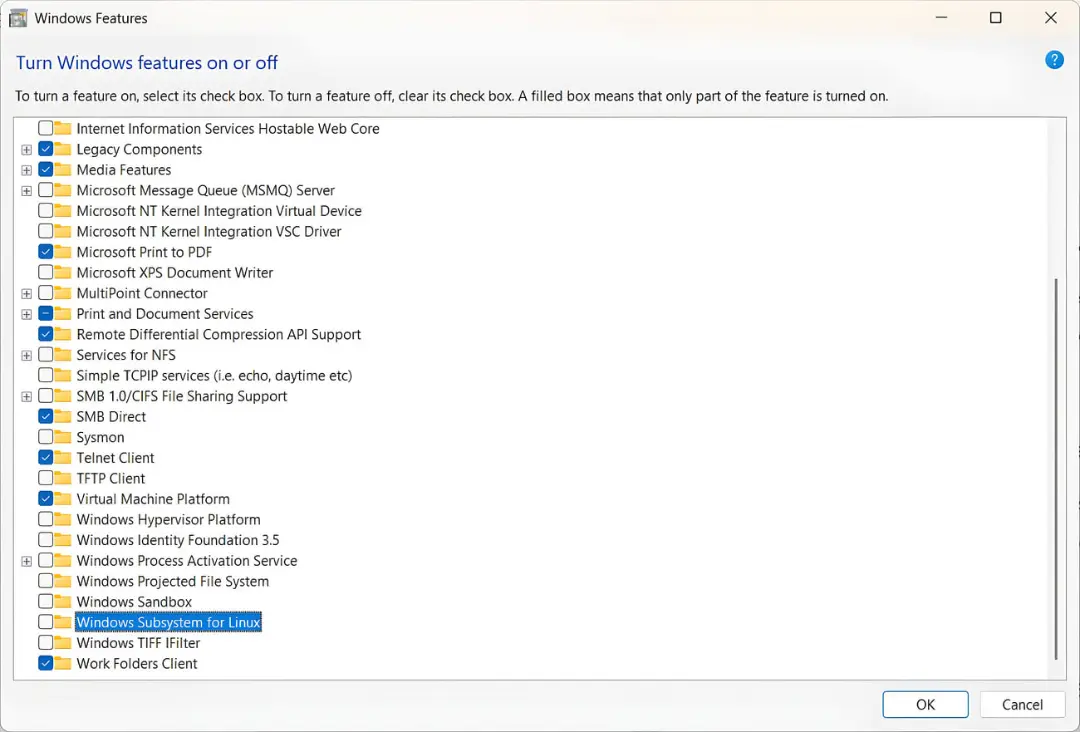
Task: Disable the Telnet Client checkbox
Action: click(45, 457)
